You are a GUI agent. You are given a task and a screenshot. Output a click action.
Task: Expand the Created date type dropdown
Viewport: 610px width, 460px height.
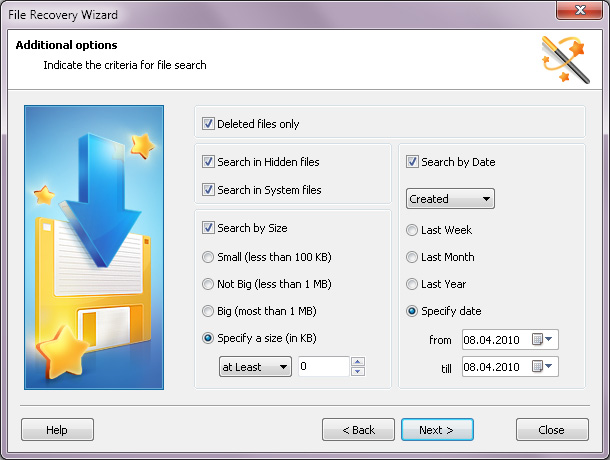[450, 199]
